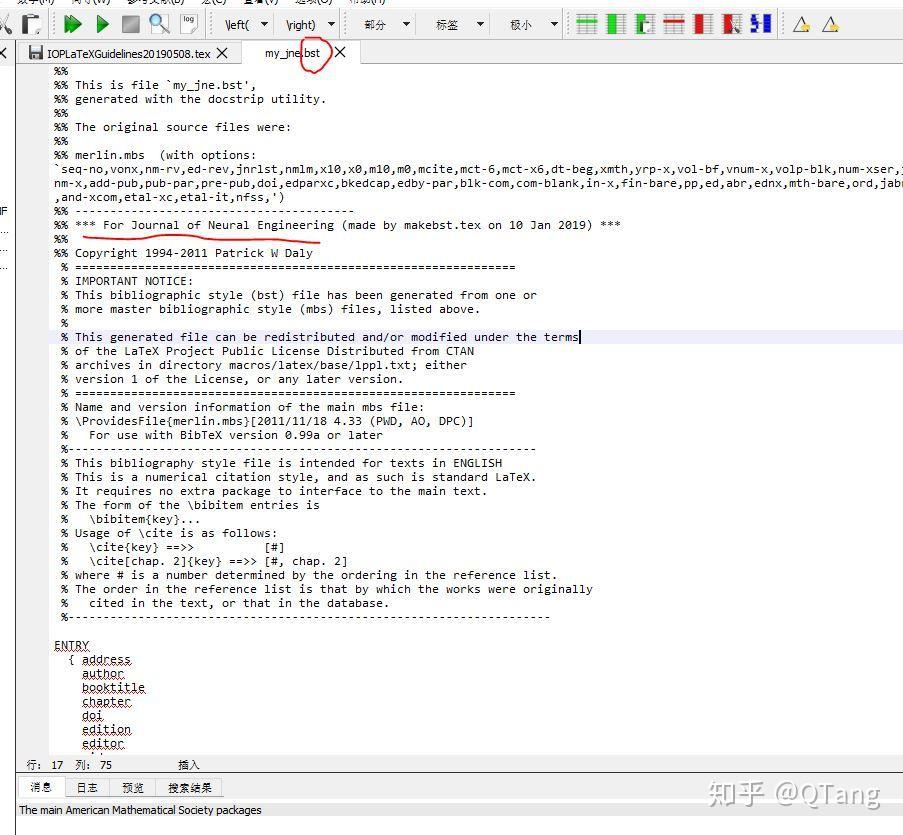
Task: Click the 插入 insert mode indicator
Action: click(x=188, y=765)
